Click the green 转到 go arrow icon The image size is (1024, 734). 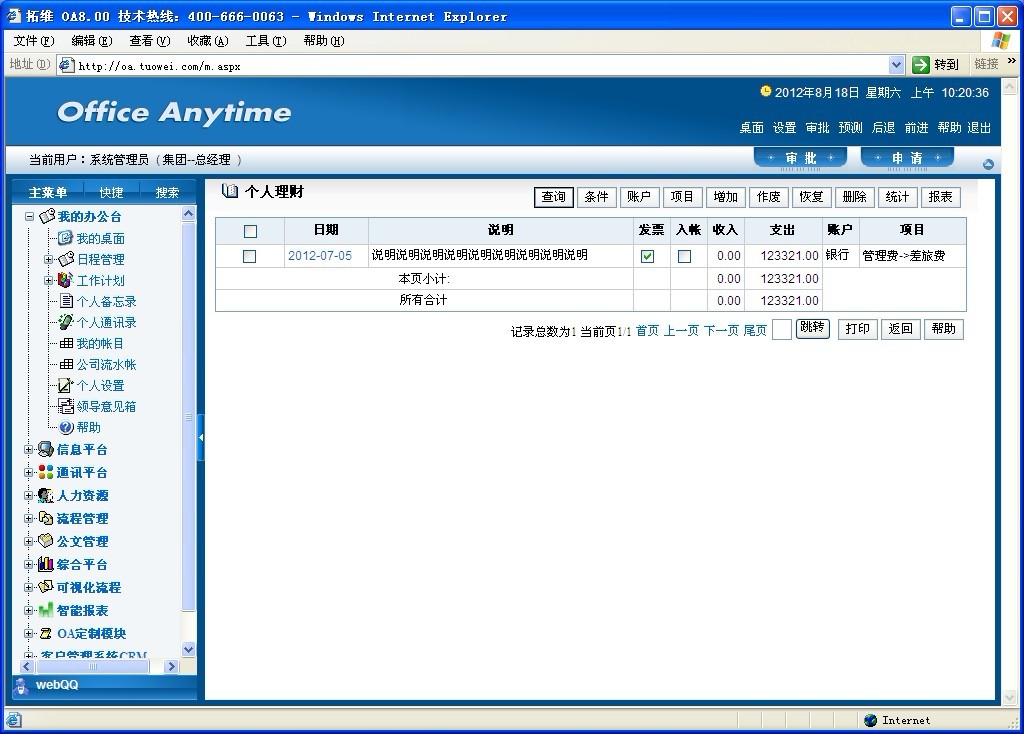tap(921, 64)
